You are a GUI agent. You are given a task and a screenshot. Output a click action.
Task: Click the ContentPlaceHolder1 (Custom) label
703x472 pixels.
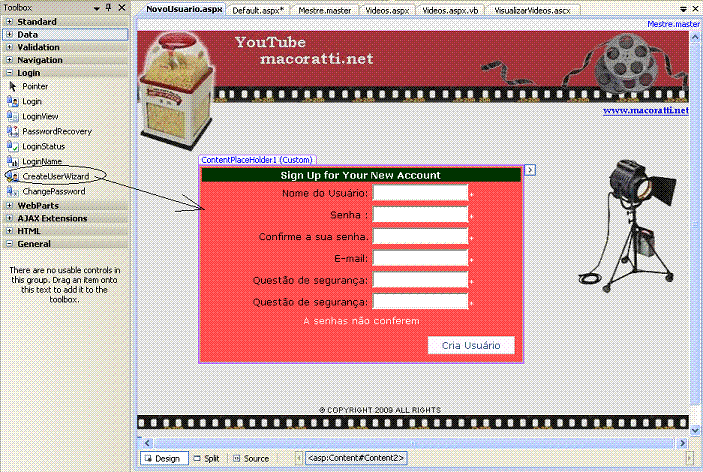click(257, 160)
